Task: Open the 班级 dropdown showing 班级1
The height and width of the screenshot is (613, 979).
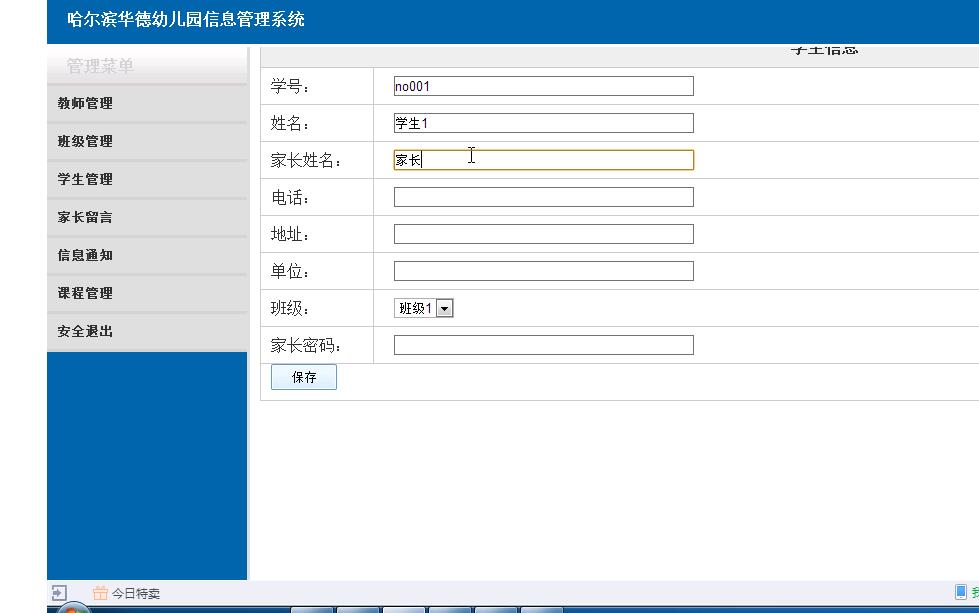Action: click(423, 308)
